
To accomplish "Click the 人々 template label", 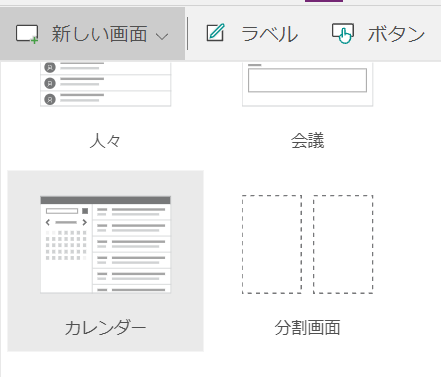I will tap(105, 141).
